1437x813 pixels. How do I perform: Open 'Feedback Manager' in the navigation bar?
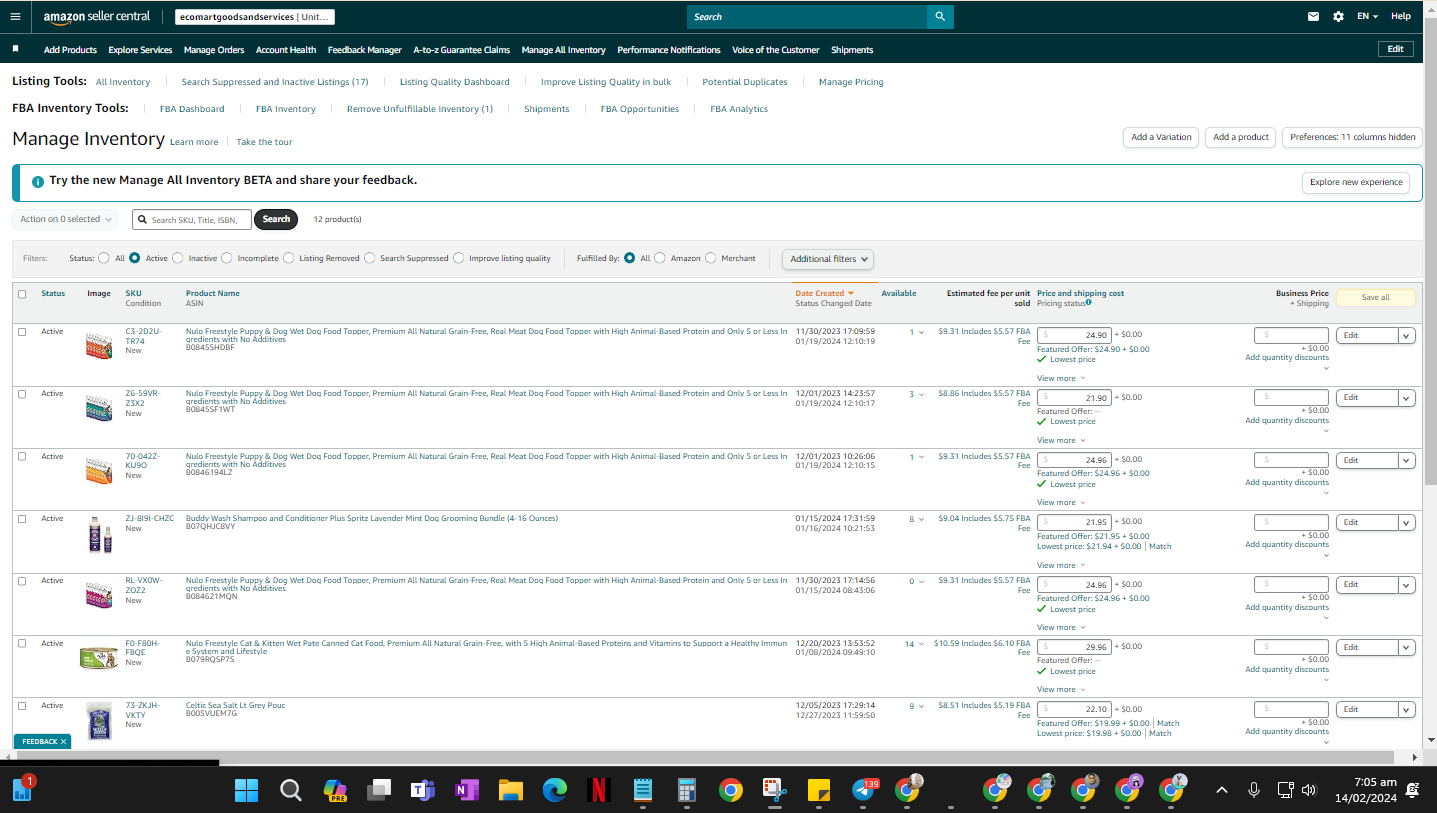[365, 50]
